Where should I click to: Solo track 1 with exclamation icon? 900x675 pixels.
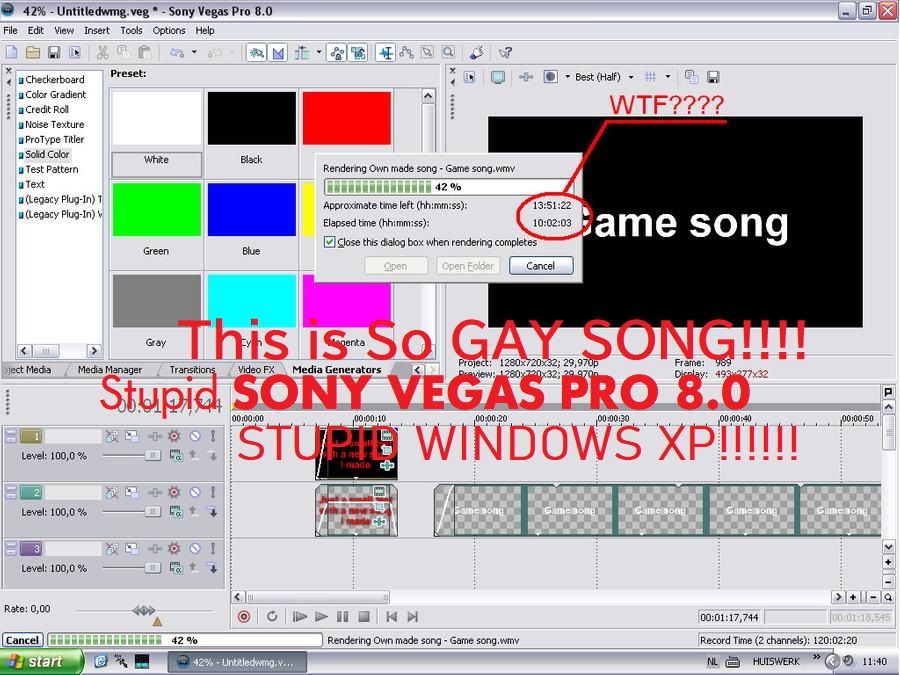(213, 436)
